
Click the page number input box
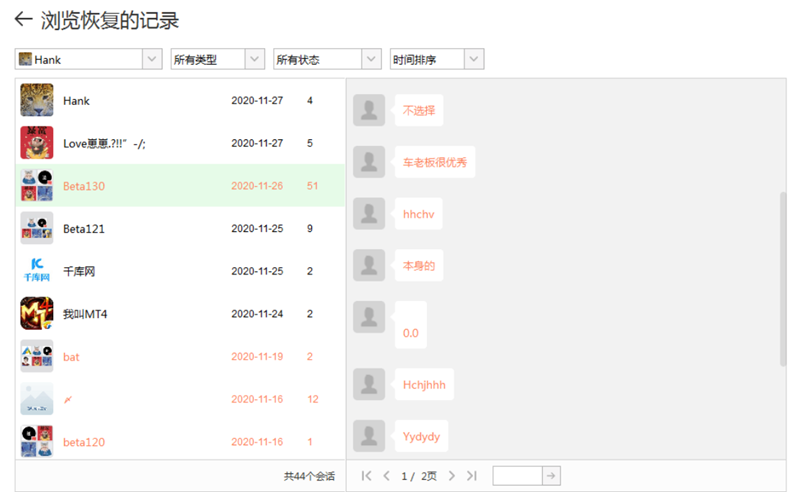pyautogui.click(x=517, y=476)
